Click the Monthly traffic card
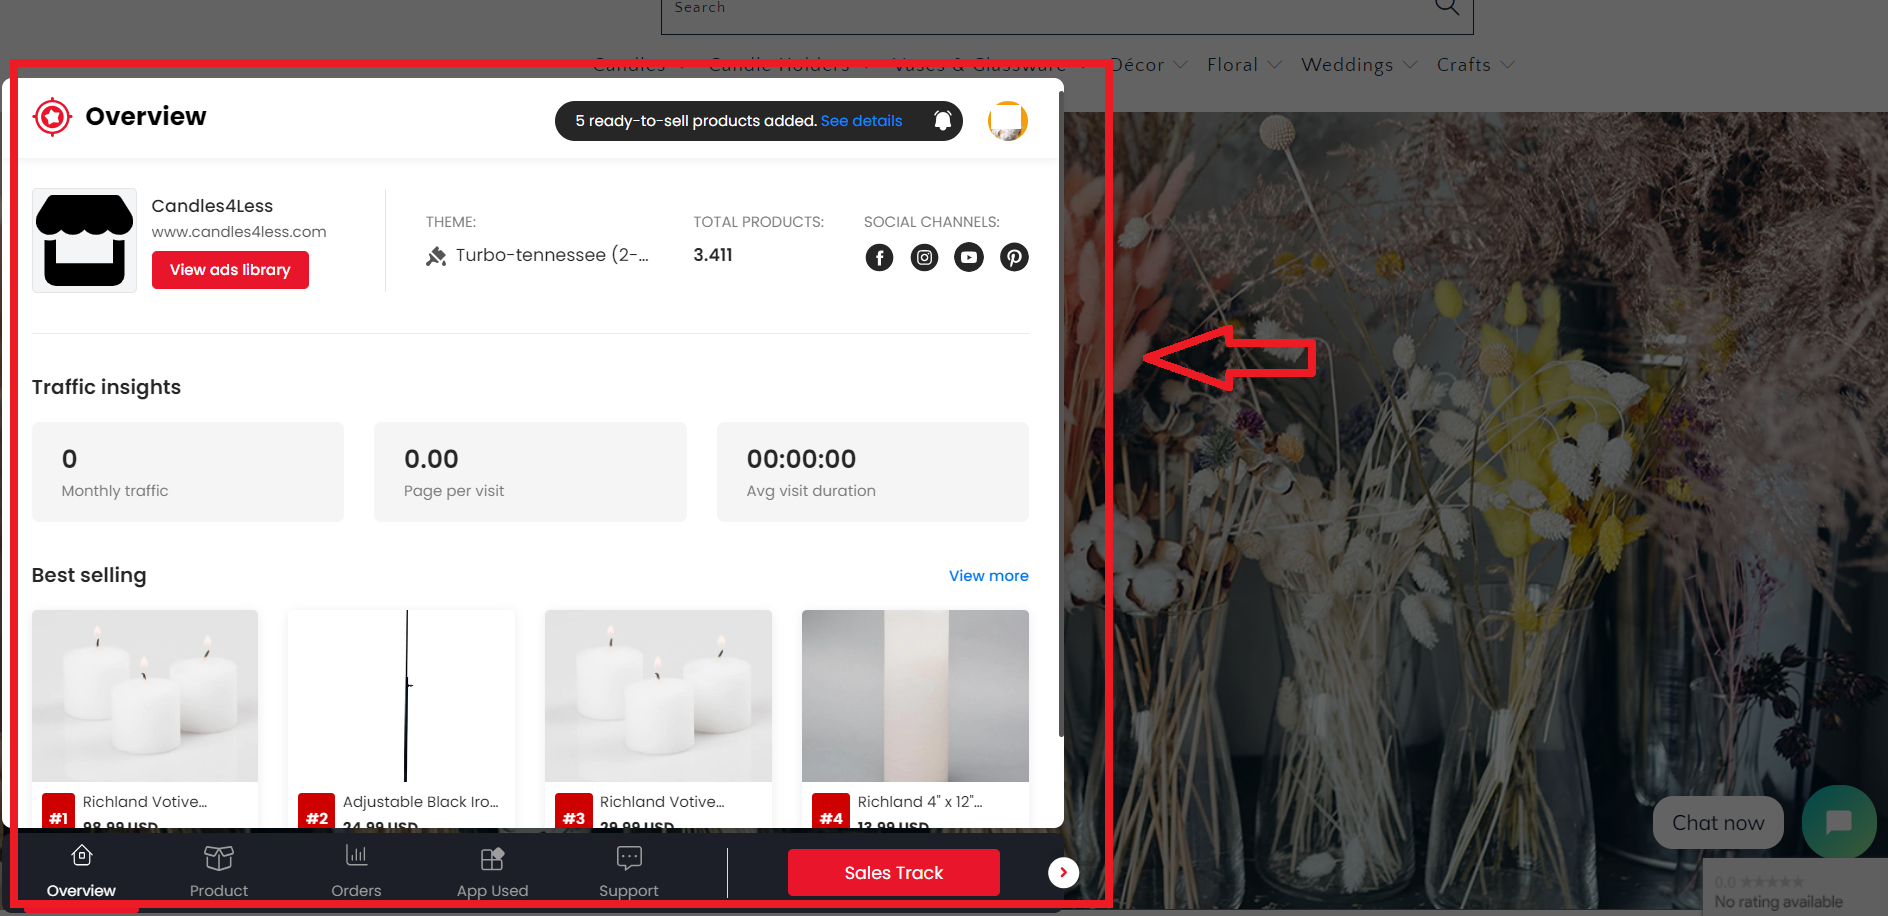The image size is (1888, 916). click(x=188, y=472)
